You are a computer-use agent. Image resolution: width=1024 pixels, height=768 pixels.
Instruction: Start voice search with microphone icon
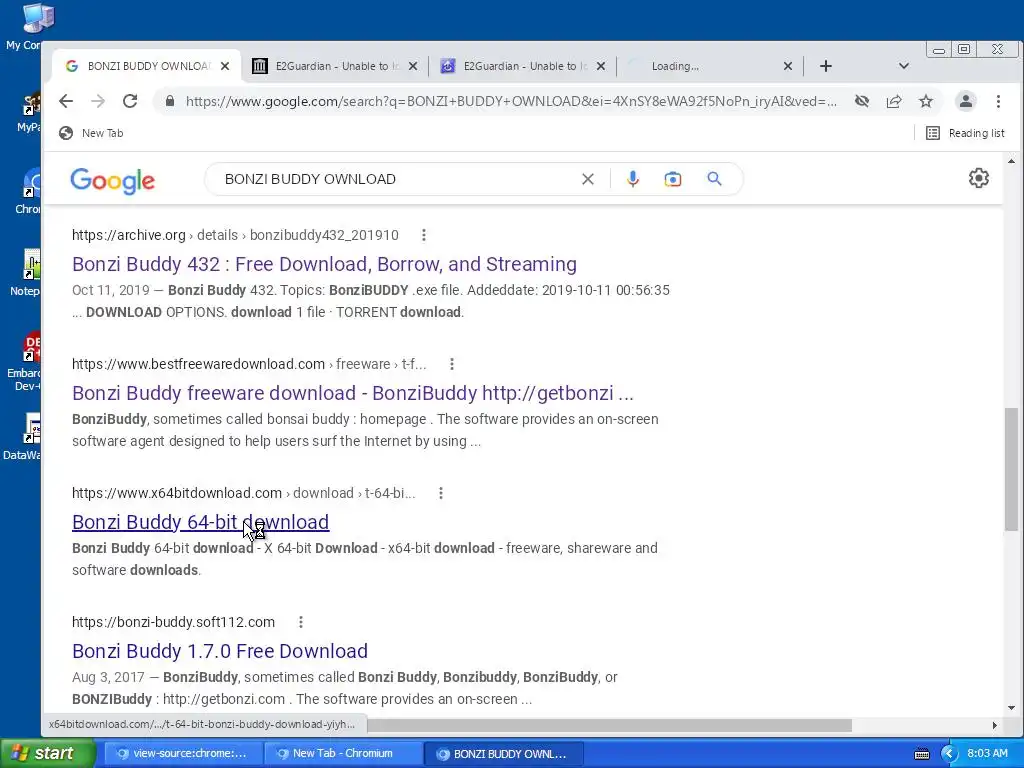pyautogui.click(x=632, y=179)
